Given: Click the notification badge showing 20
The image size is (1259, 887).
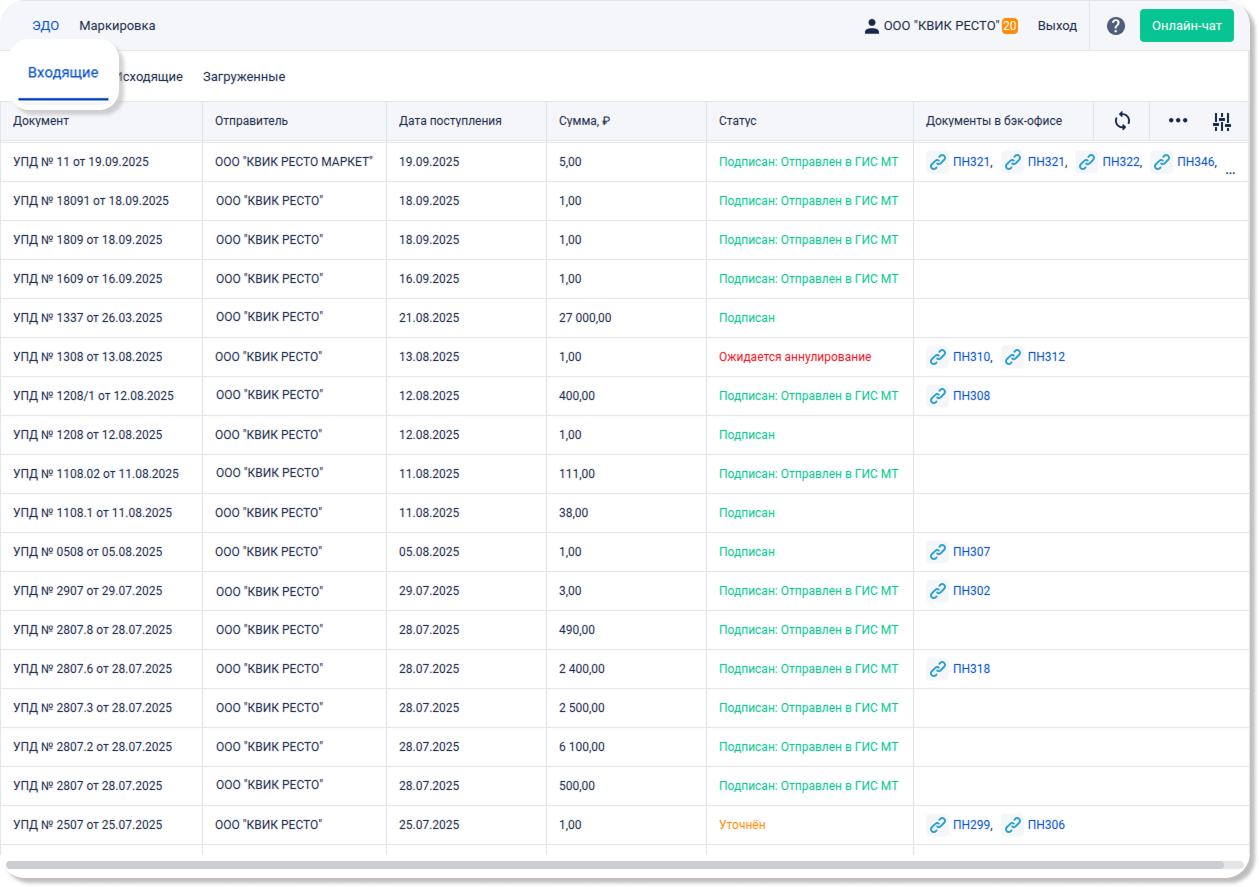Looking at the screenshot, I should coord(1009,26).
